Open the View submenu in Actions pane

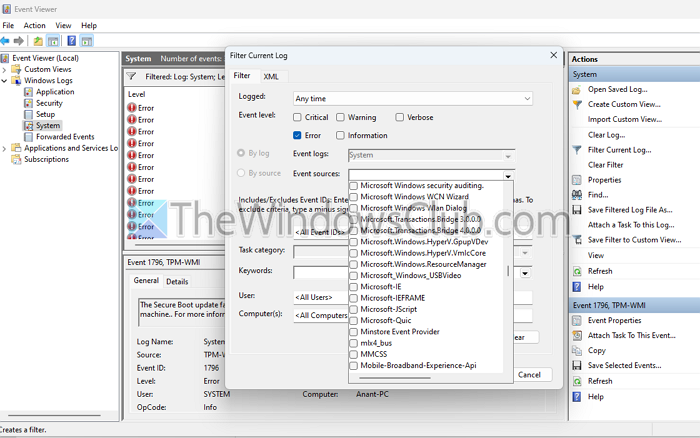[596, 255]
